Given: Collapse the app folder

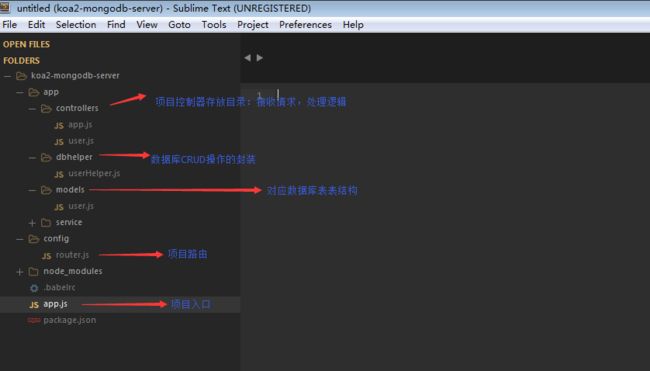Looking at the screenshot, I should (x=20, y=92).
